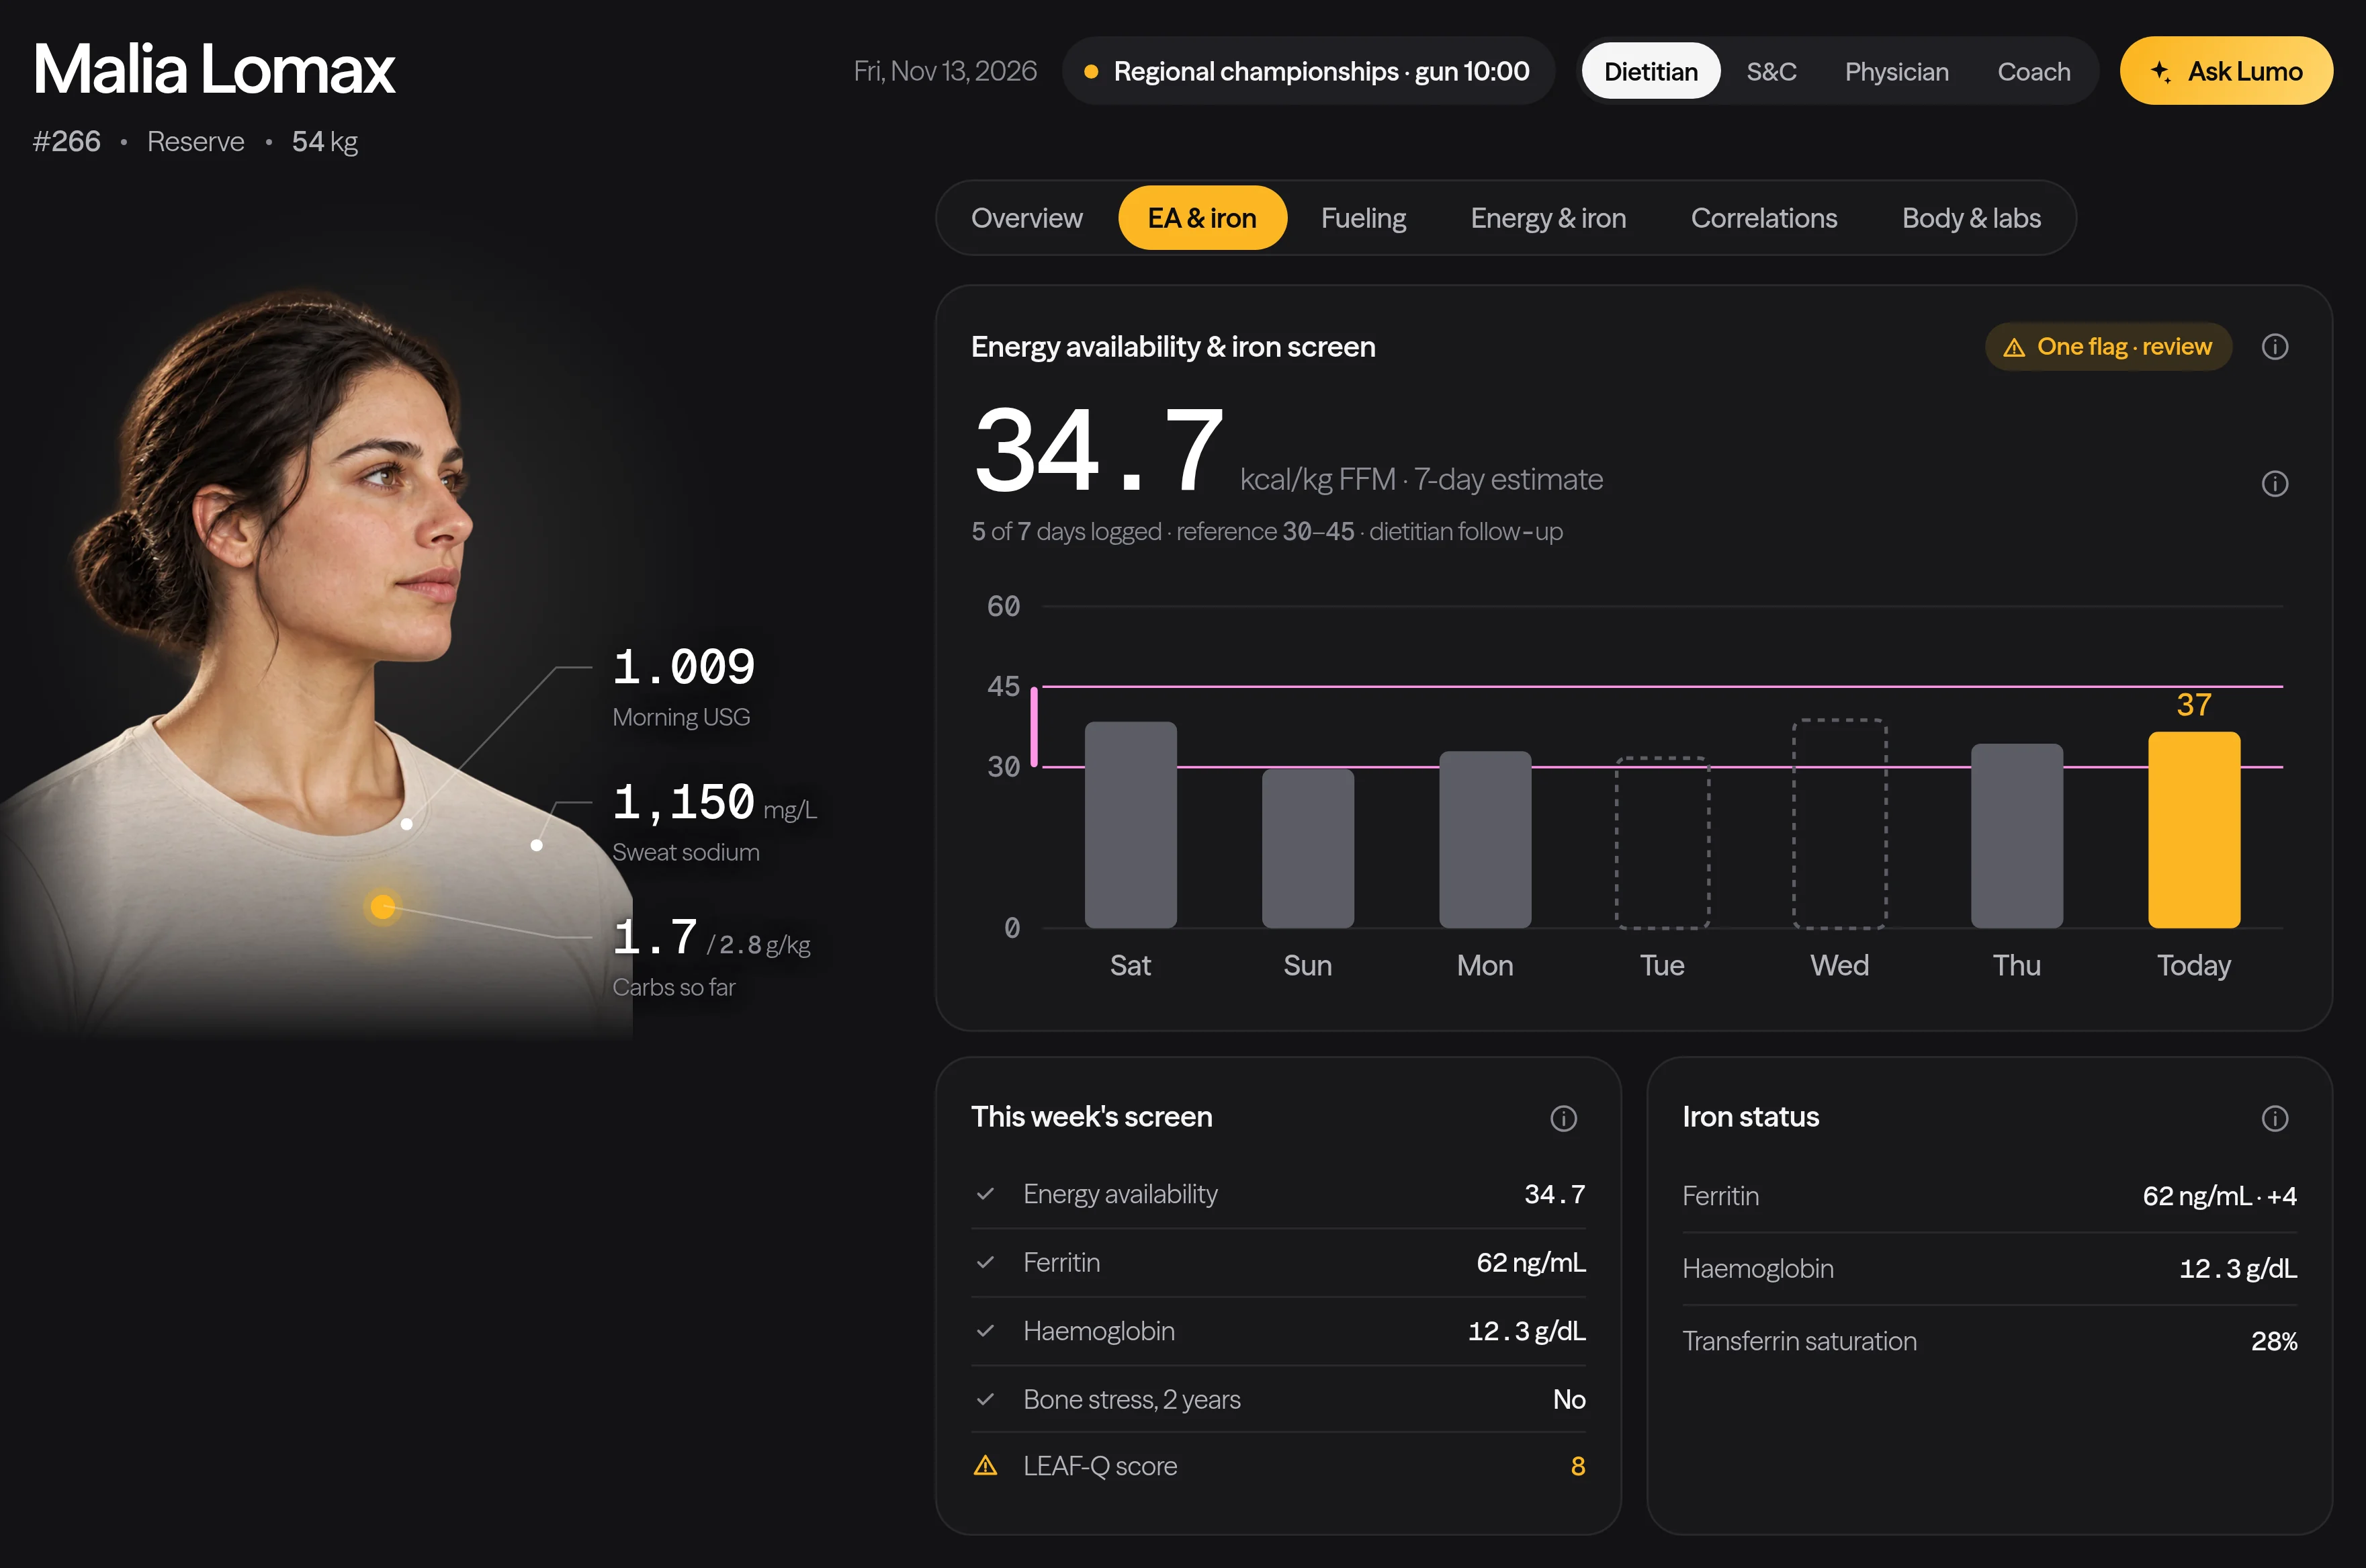Click the 34.7 headline energy availability figure
Viewport: 2366px width, 1568px height.
click(x=1099, y=451)
